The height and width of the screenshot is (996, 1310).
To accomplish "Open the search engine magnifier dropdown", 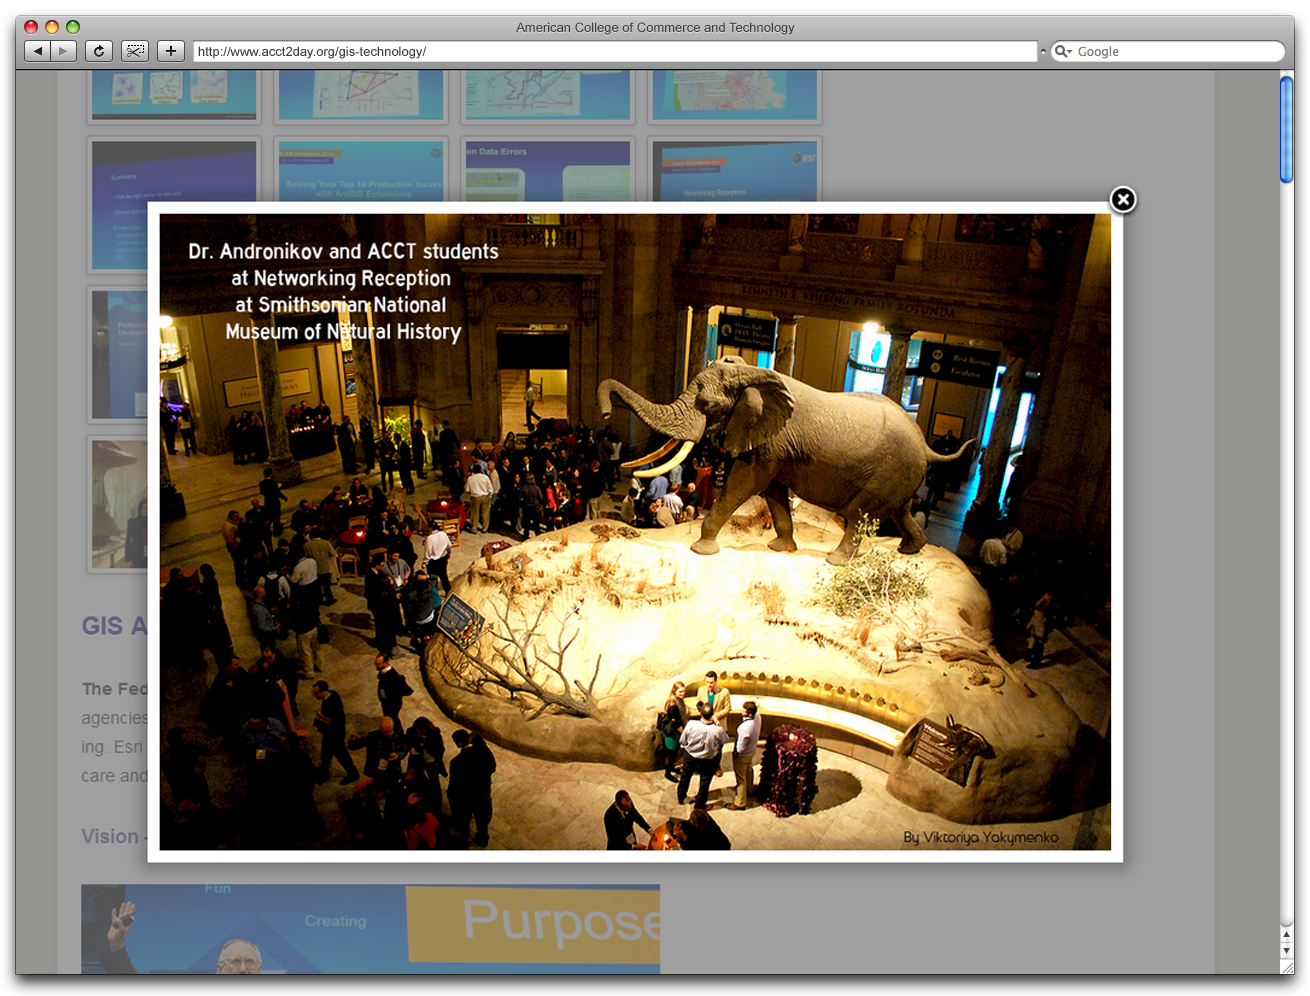I will point(1063,51).
